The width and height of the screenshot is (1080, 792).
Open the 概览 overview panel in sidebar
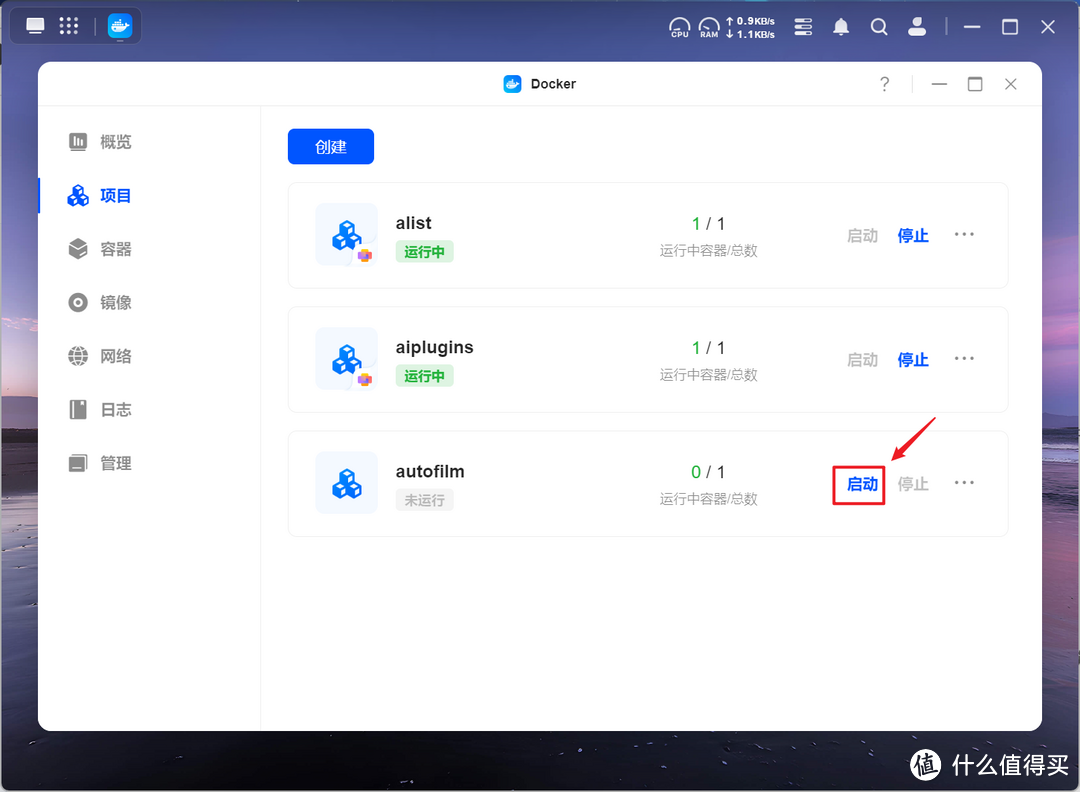tap(115, 141)
